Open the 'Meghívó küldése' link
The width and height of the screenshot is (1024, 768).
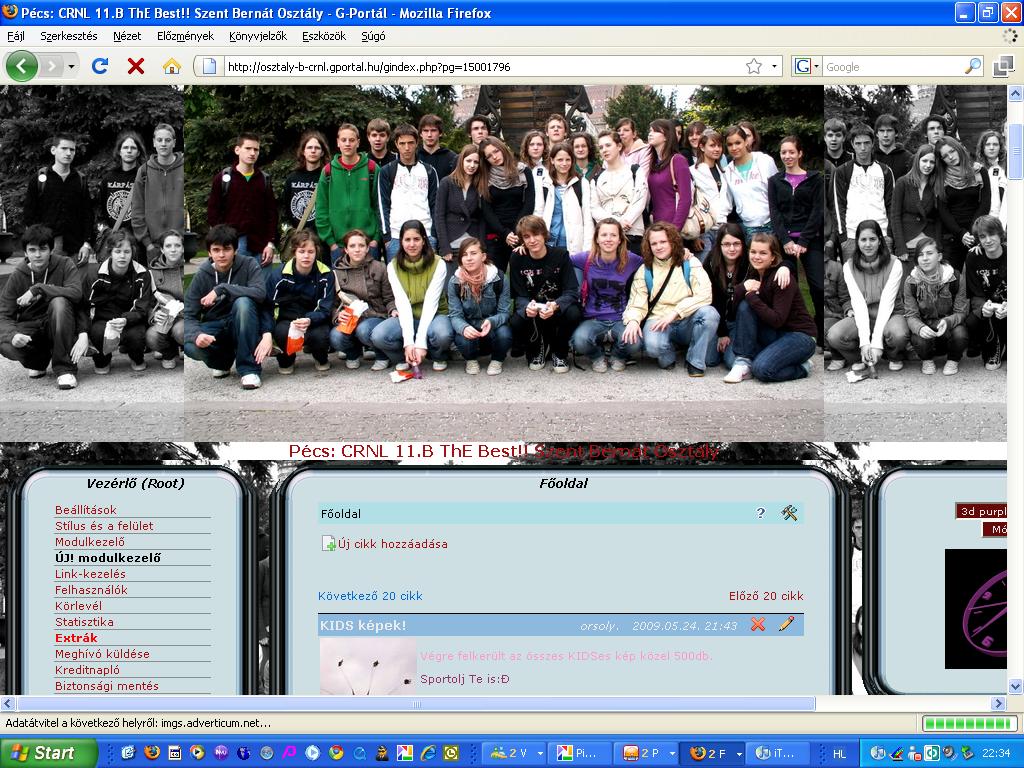pos(102,654)
